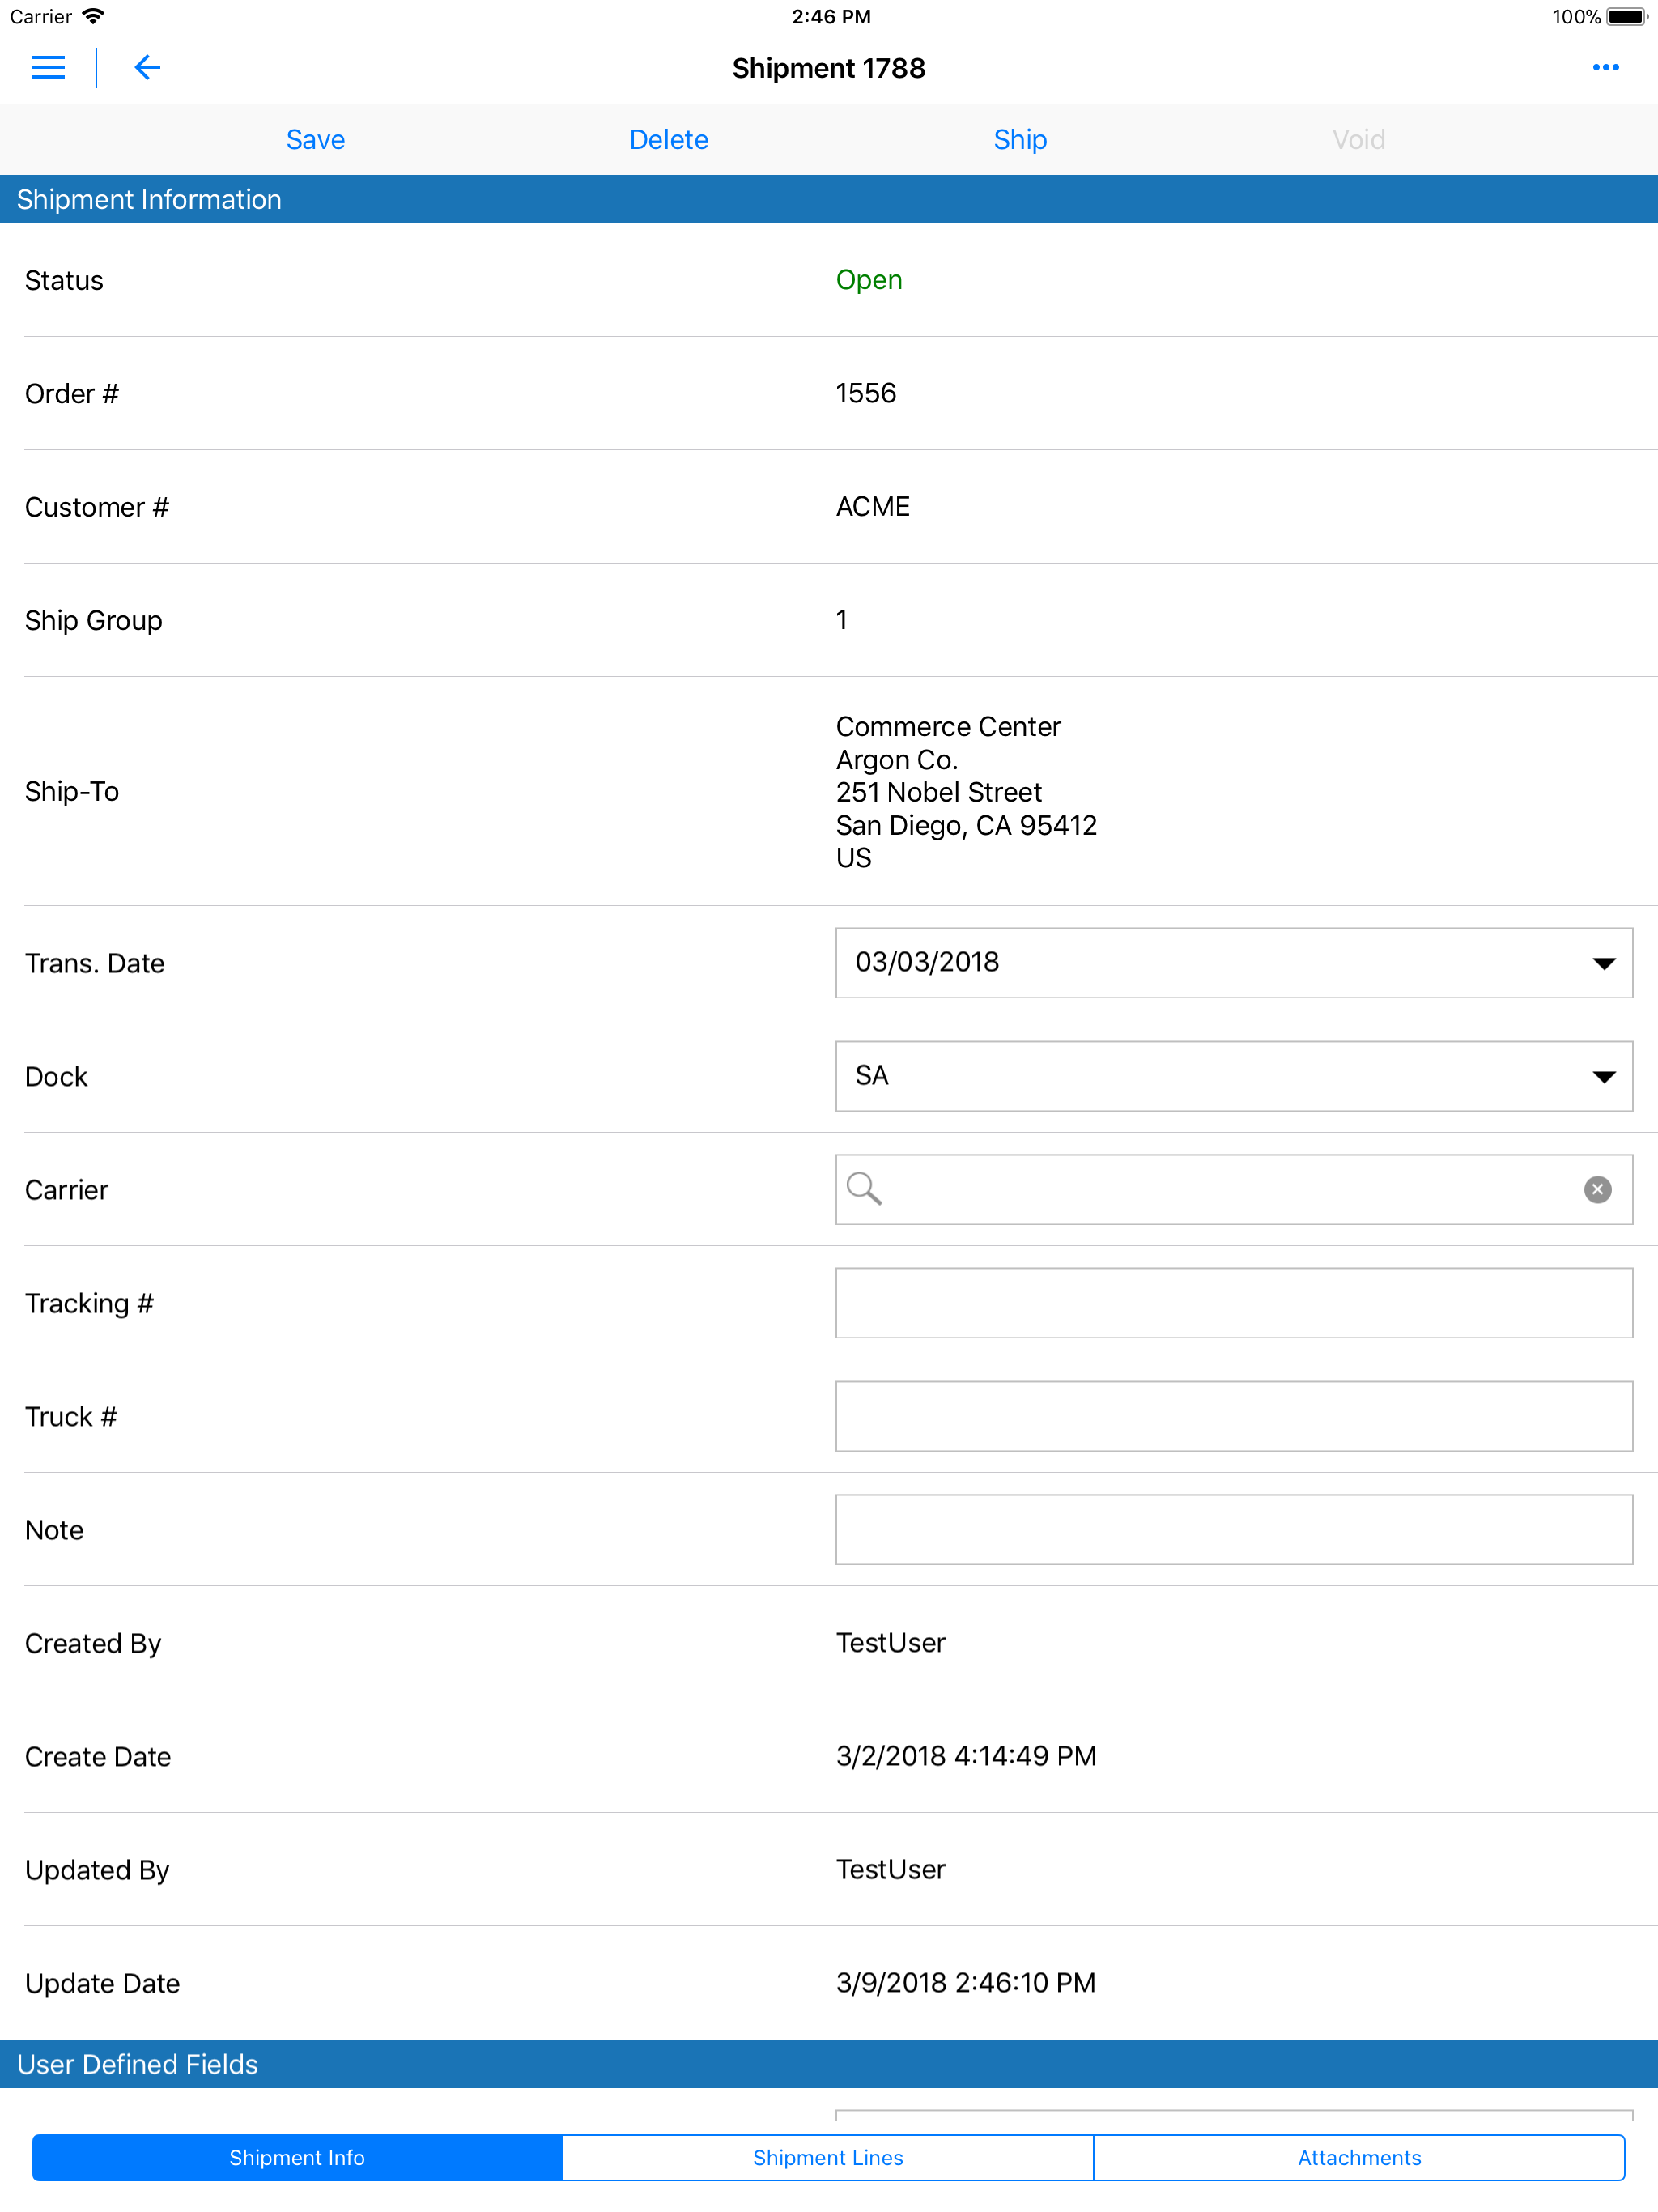Screen dimensions: 1658x2212
Task: Open the Trans. Date field showing 03/03/2018
Action: pyautogui.click(x=1234, y=963)
